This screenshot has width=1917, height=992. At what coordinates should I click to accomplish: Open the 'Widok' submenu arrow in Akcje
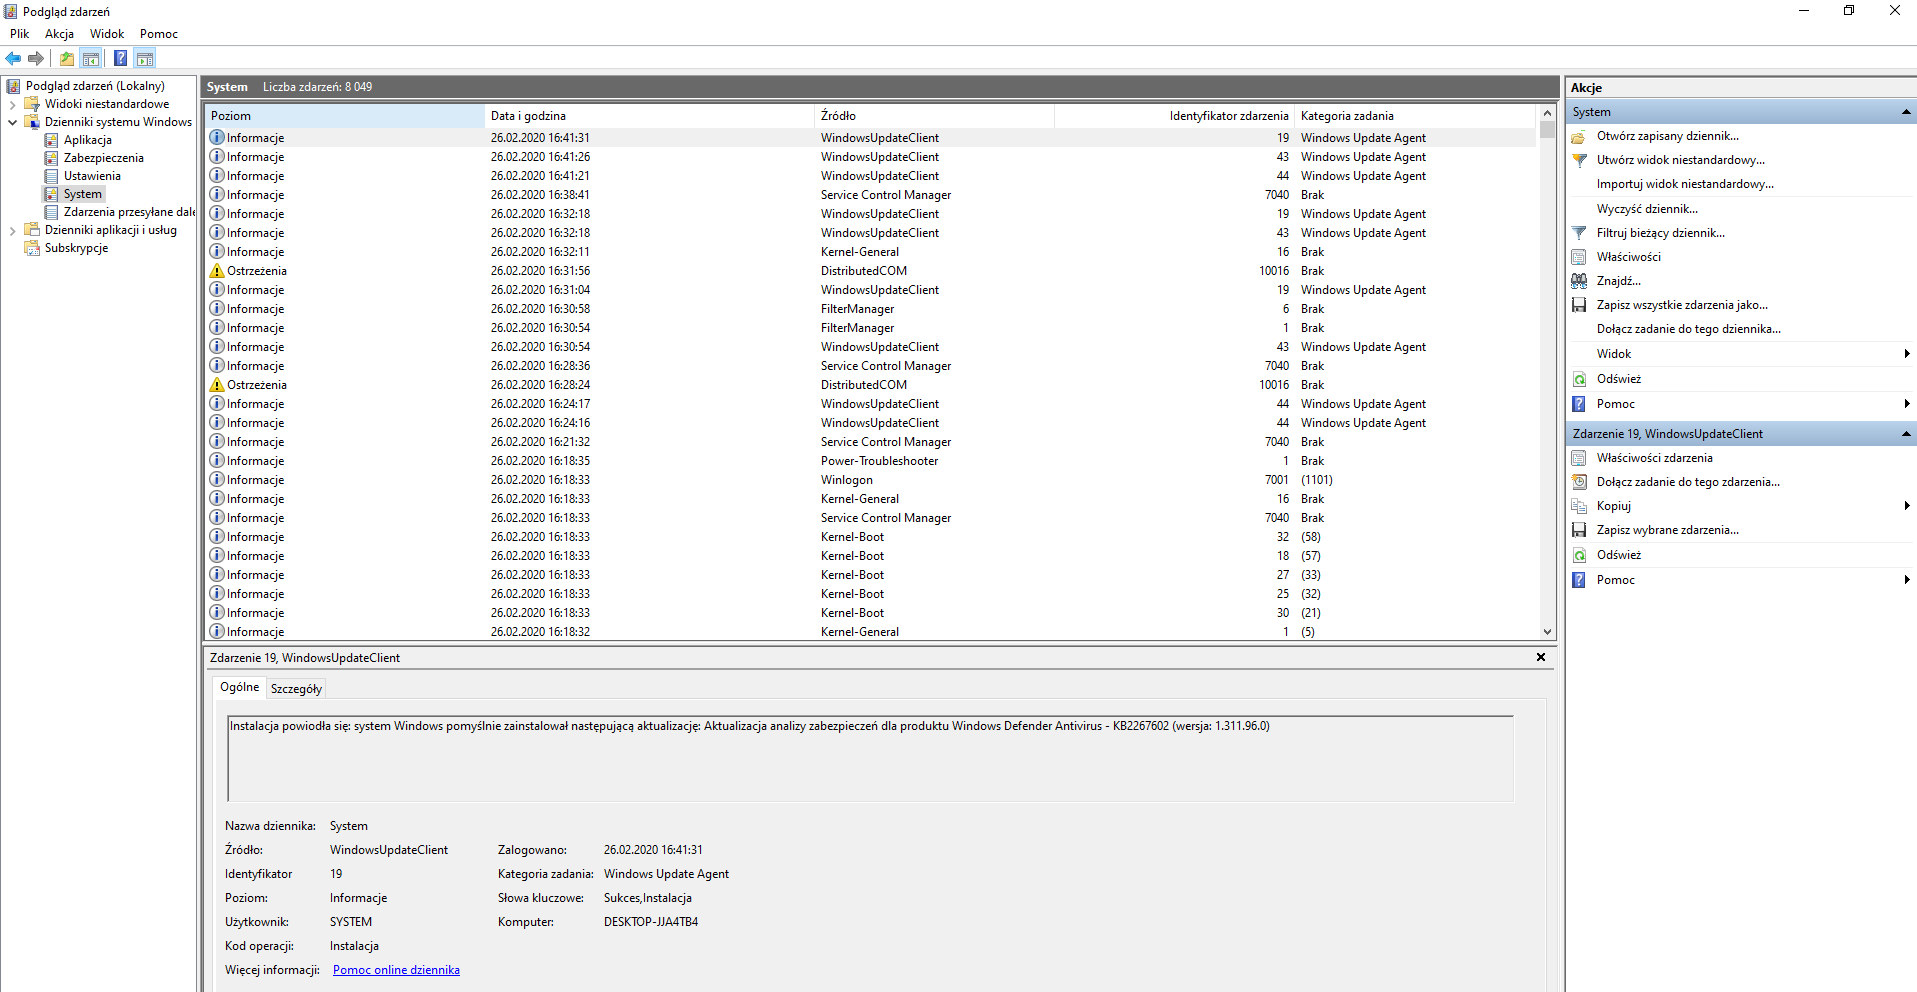(x=1907, y=354)
